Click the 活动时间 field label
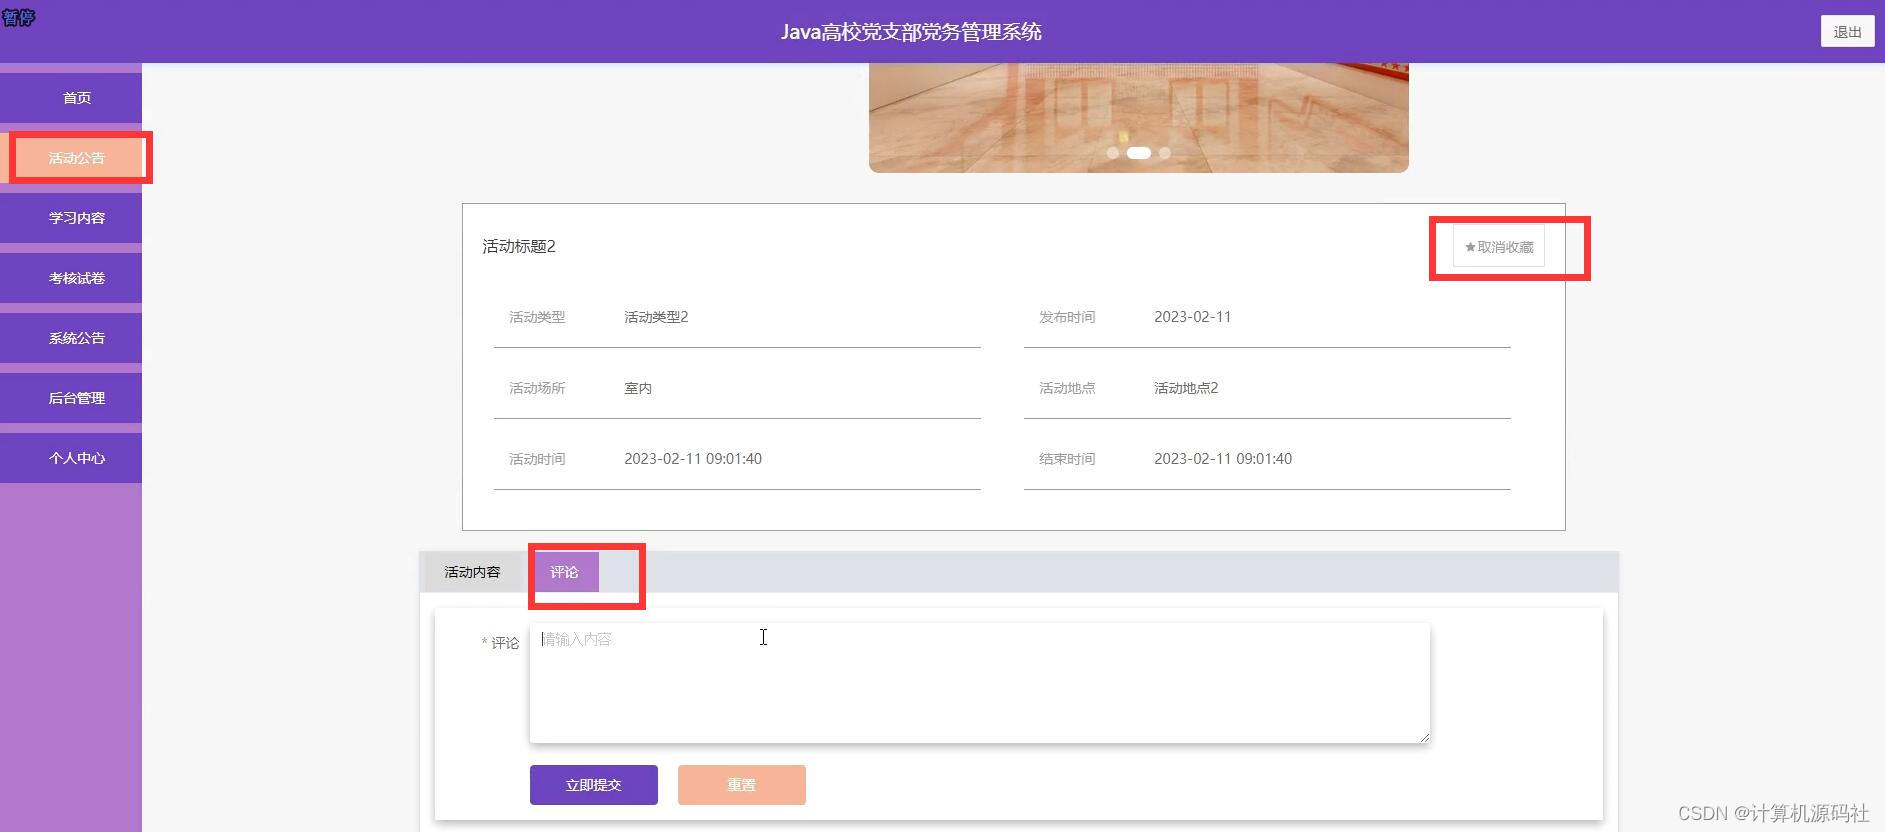 point(537,459)
